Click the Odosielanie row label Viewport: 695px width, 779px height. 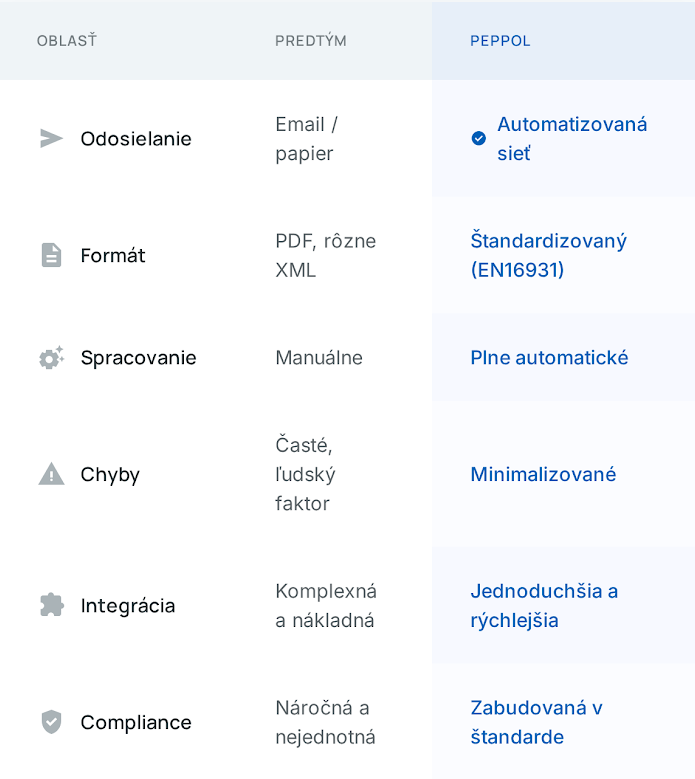136,139
